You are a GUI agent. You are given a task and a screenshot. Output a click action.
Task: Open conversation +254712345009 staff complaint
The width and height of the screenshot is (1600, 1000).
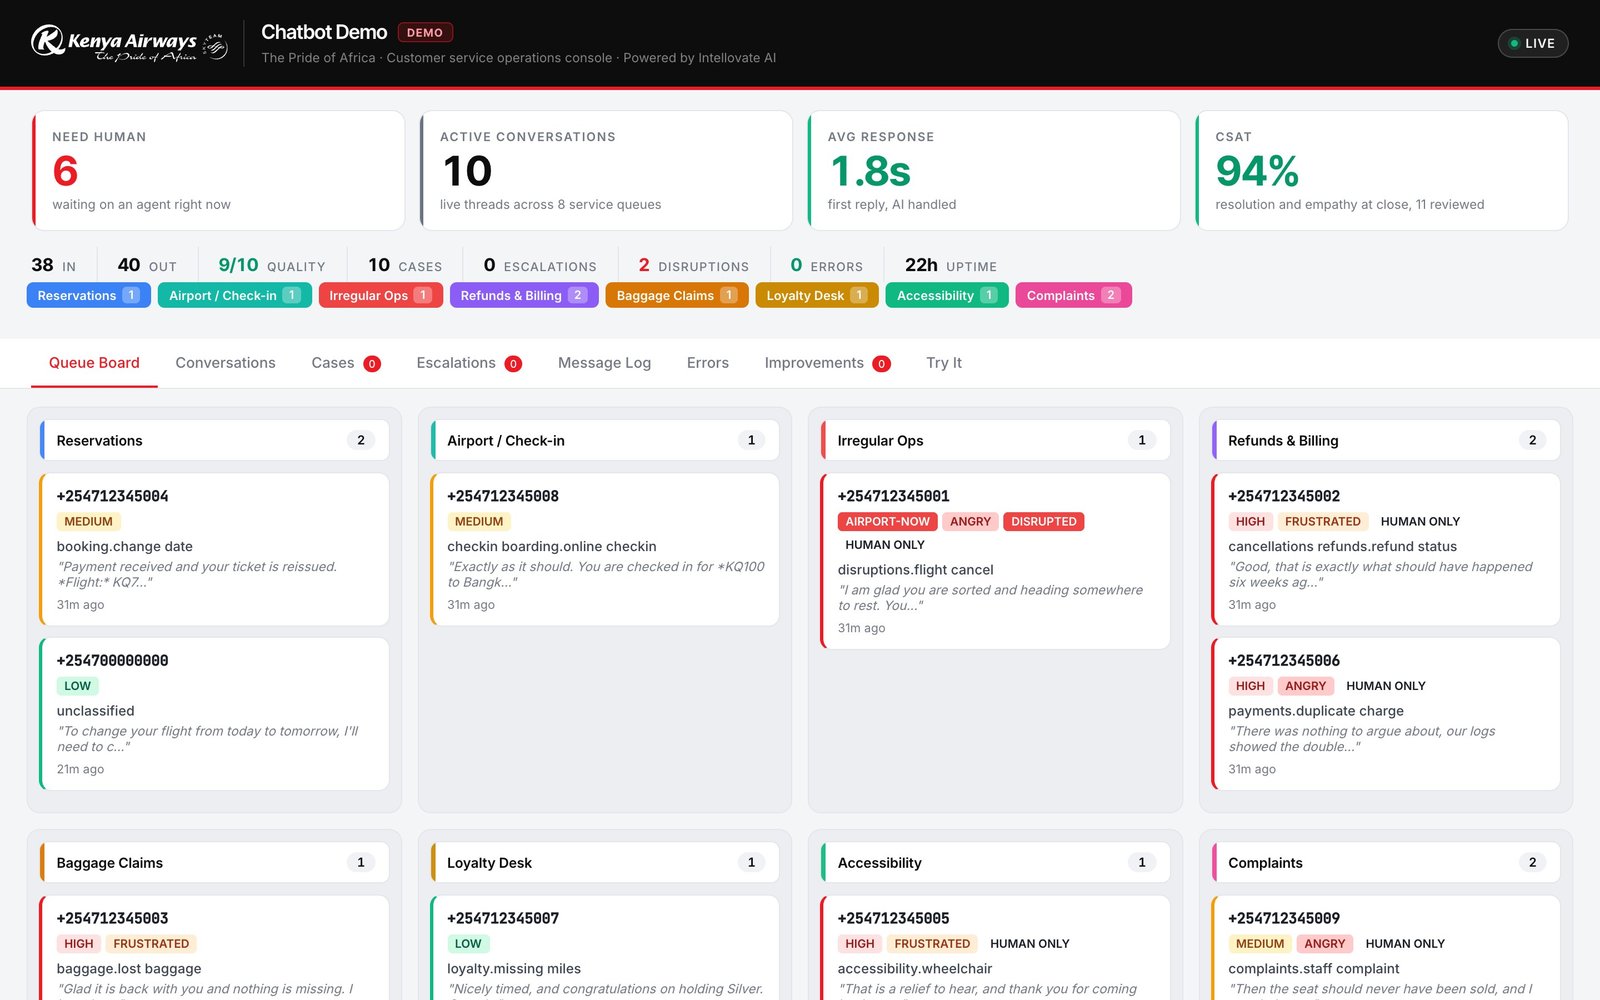tap(1385, 948)
